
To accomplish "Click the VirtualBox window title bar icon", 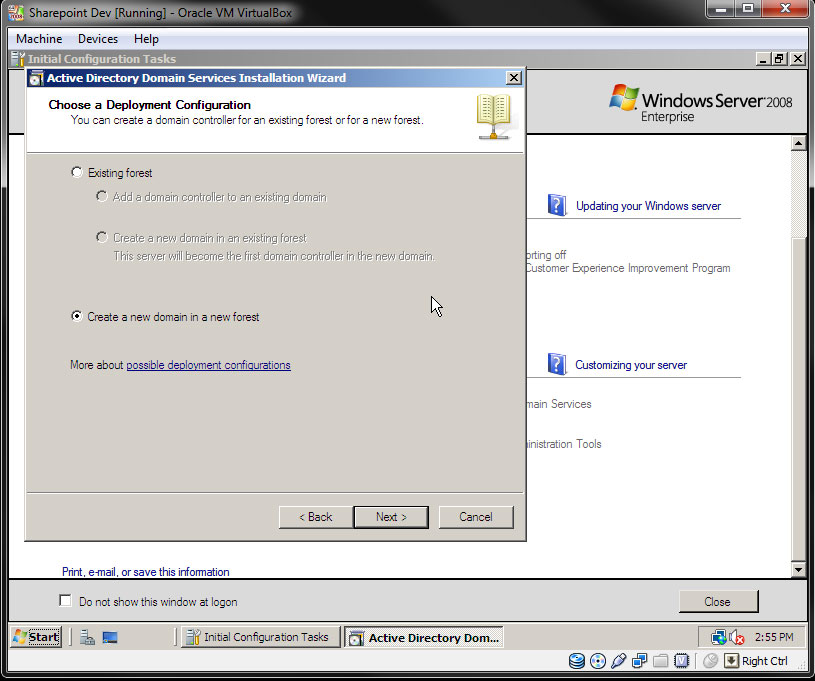I will [16, 12].
